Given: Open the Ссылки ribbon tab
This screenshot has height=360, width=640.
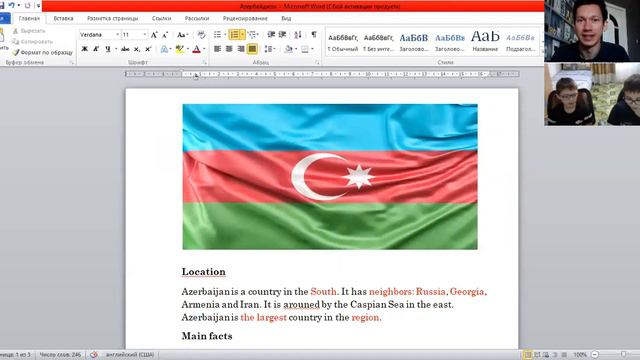Looking at the screenshot, I should [162, 18].
